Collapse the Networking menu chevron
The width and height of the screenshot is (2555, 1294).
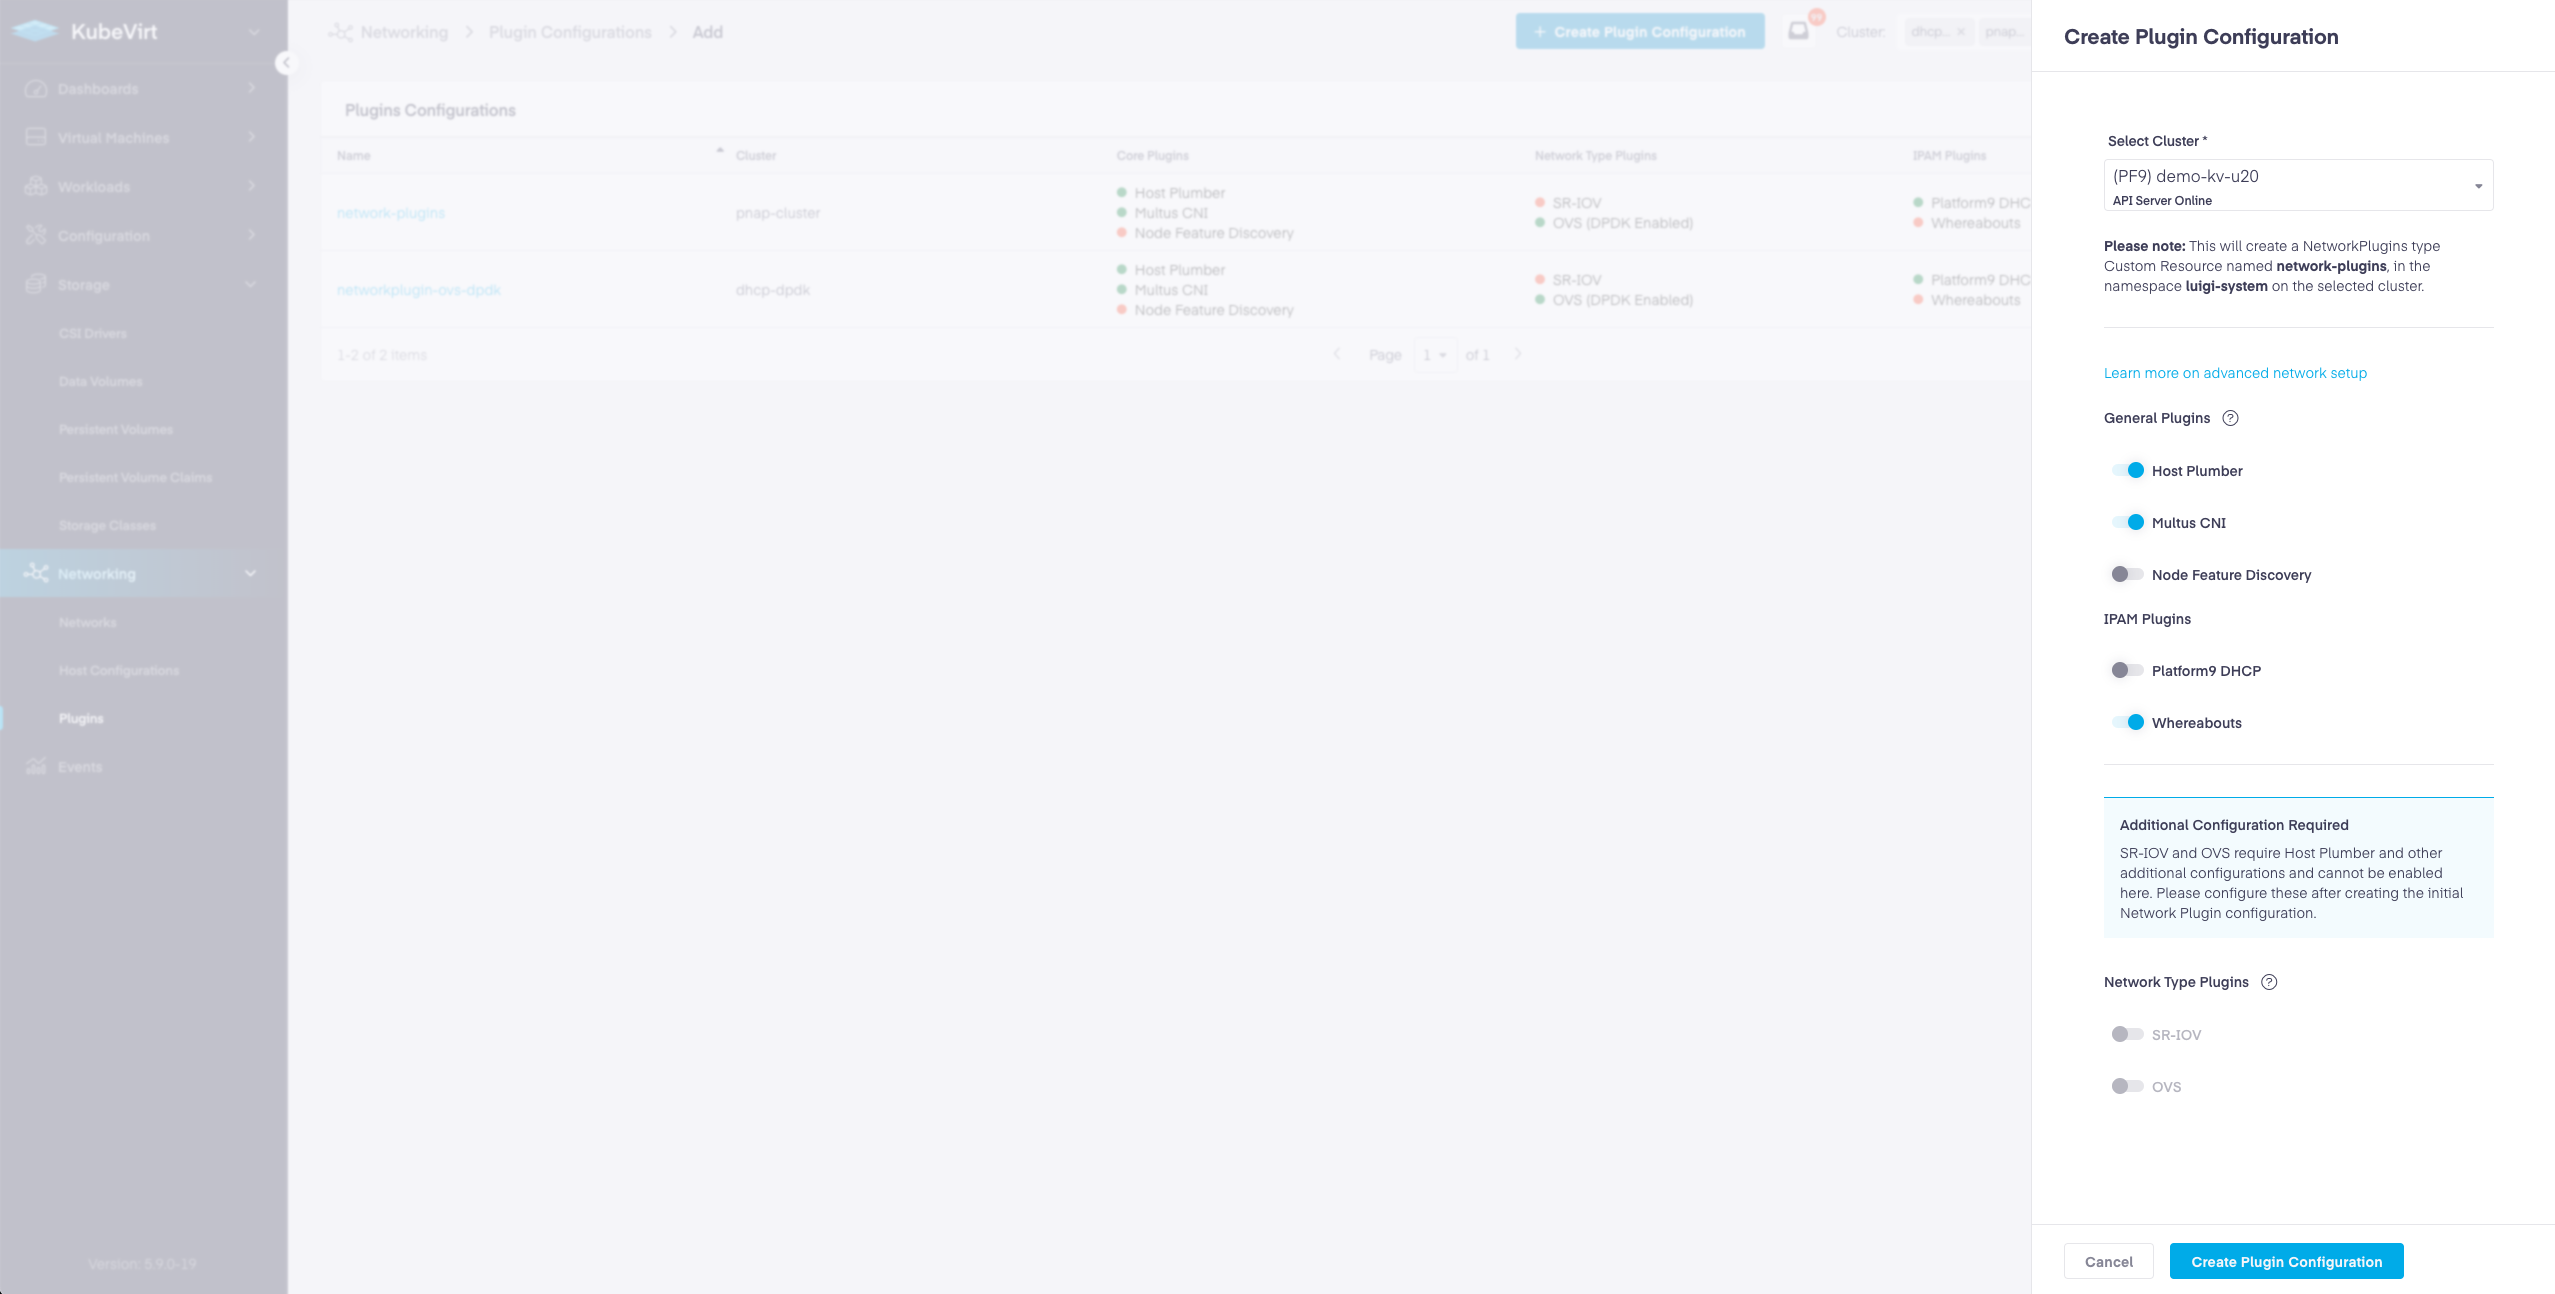(250, 573)
